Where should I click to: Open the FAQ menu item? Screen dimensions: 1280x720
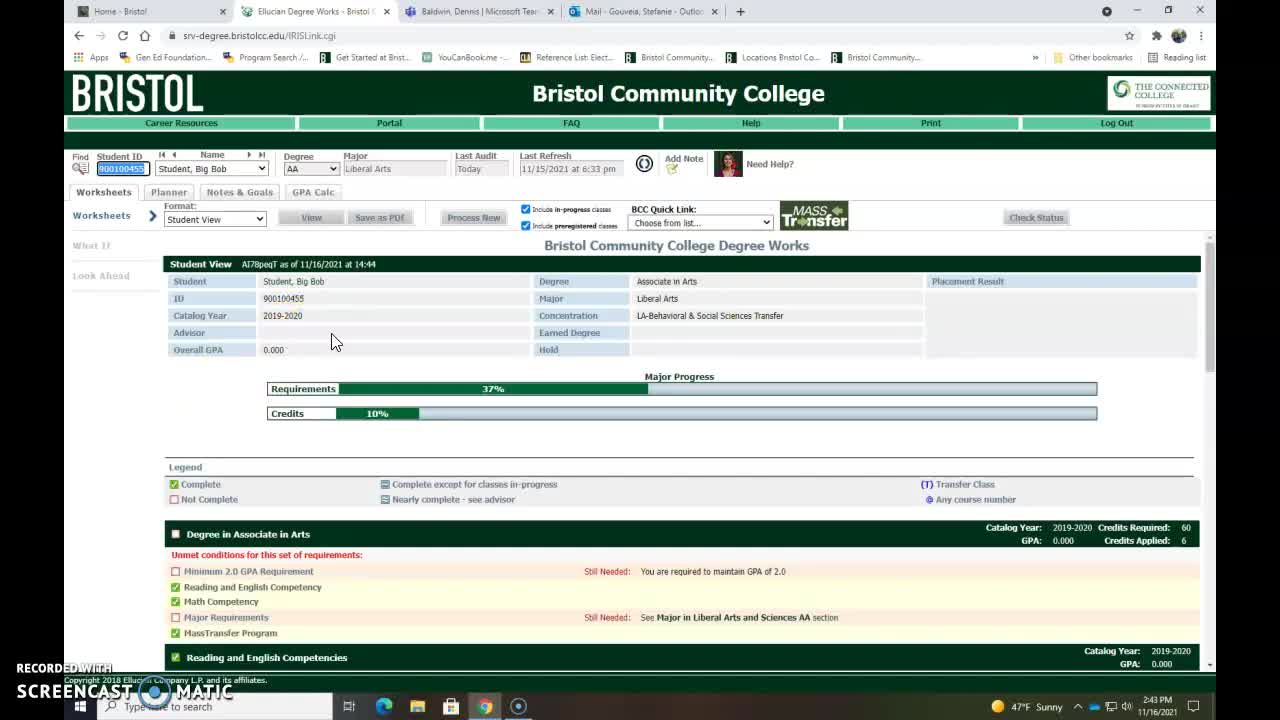(x=571, y=123)
